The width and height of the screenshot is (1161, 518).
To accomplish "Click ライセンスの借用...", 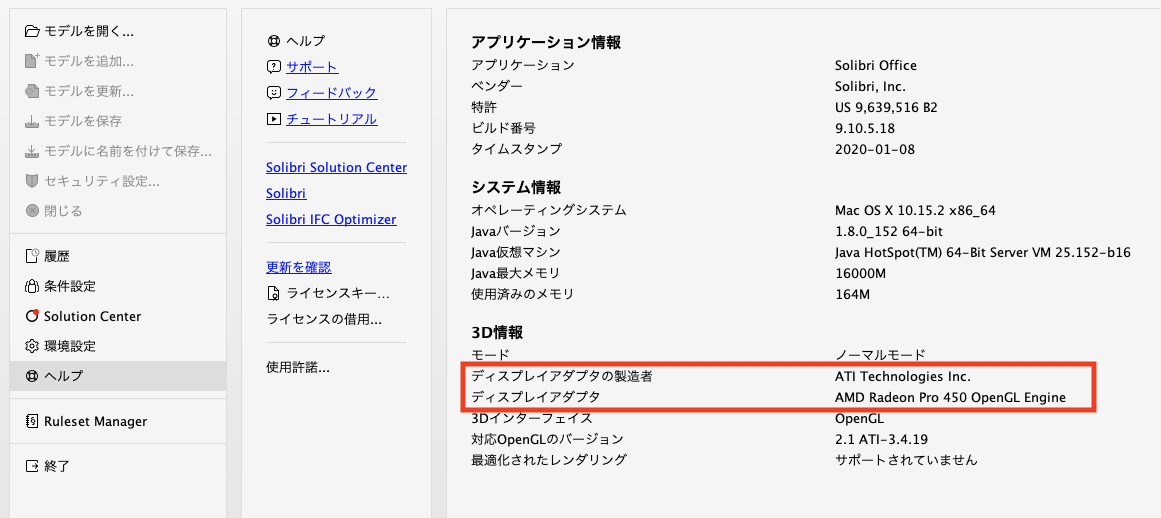I will pos(324,320).
